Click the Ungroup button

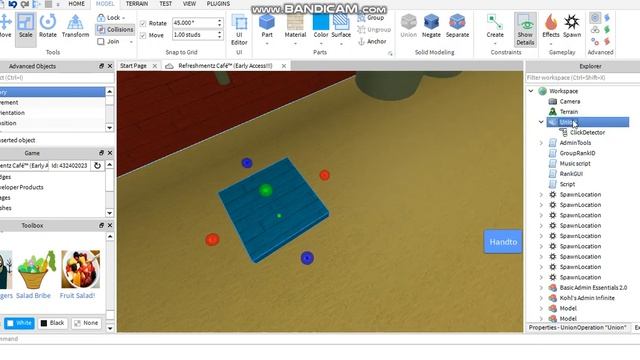tap(374, 30)
